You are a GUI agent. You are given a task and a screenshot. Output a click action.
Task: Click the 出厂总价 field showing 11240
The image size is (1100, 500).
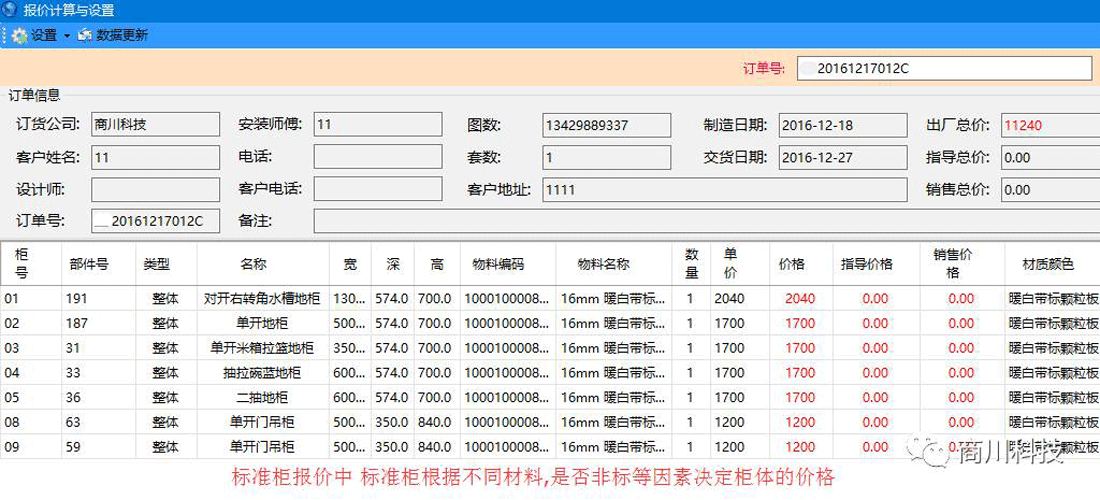click(1048, 124)
